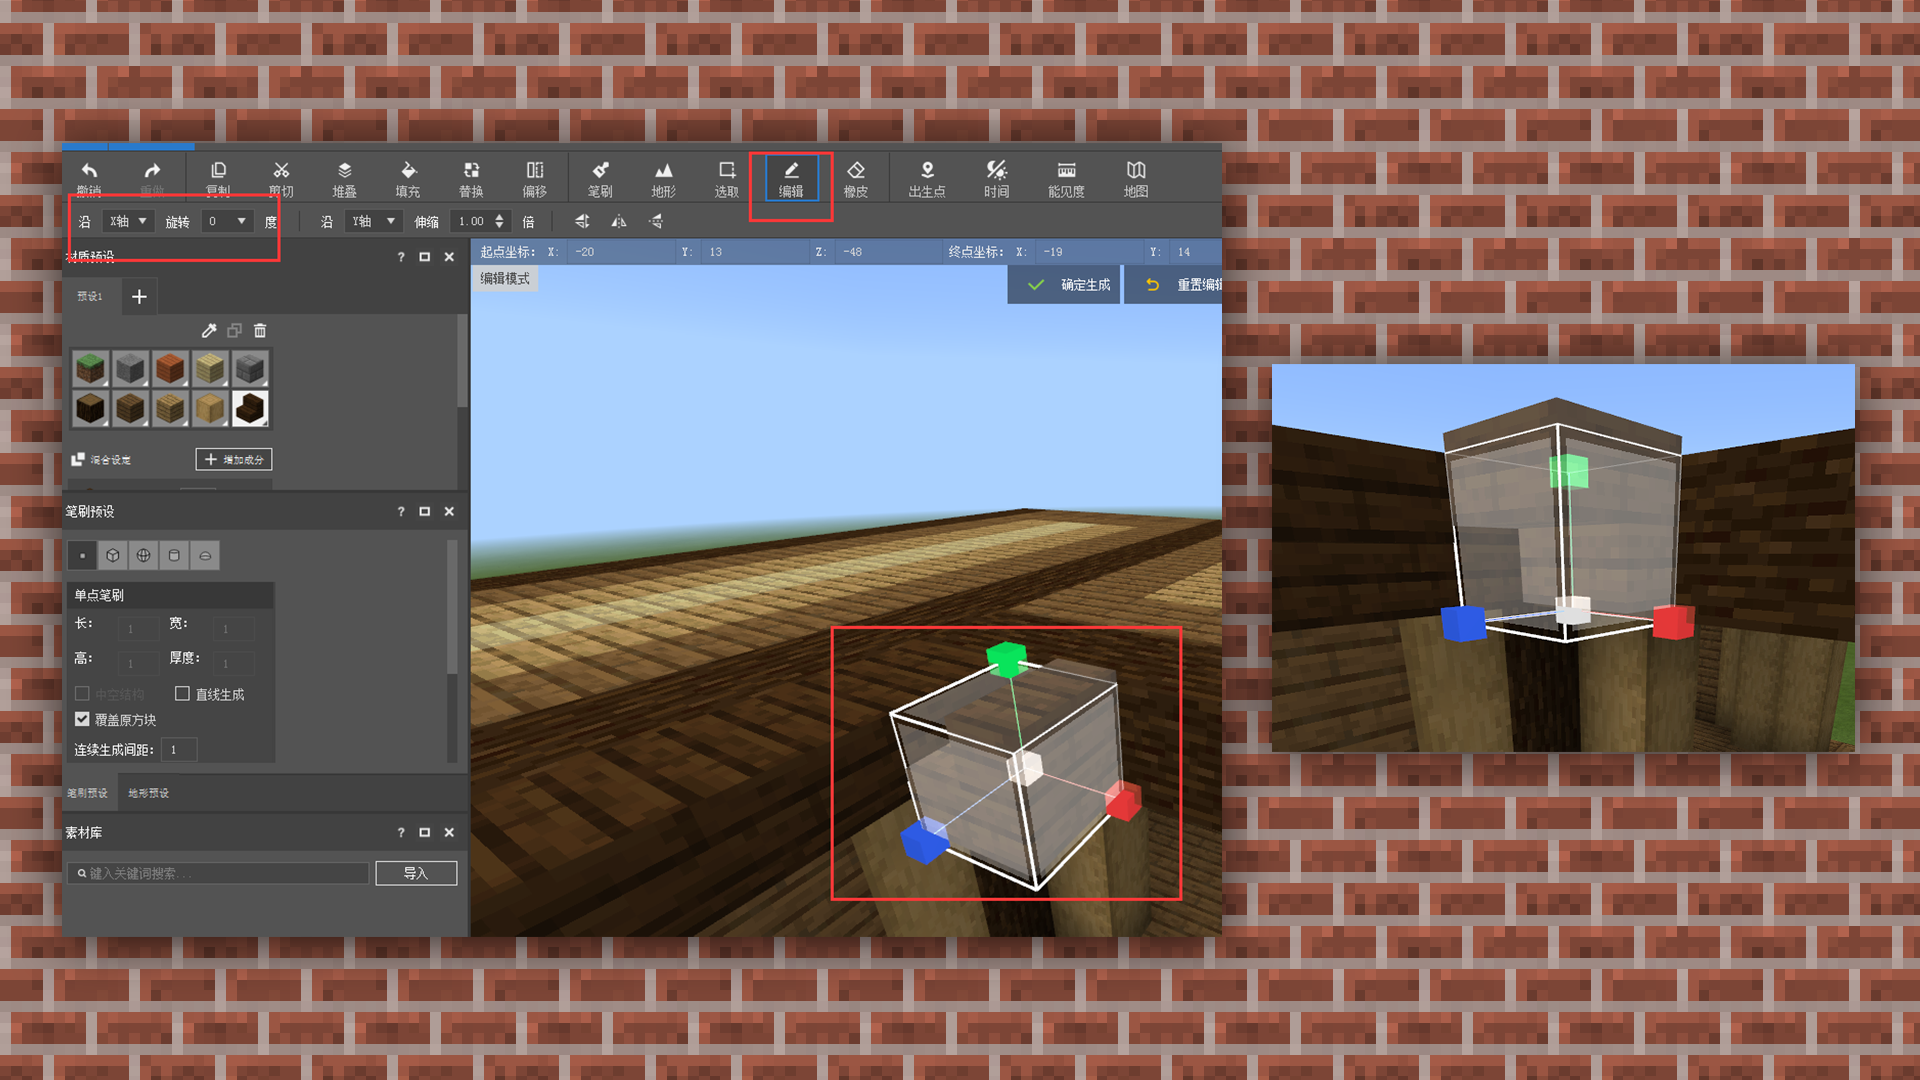
Task: Click the green Y-axis handle in viewport
Action: [x=1006, y=659]
